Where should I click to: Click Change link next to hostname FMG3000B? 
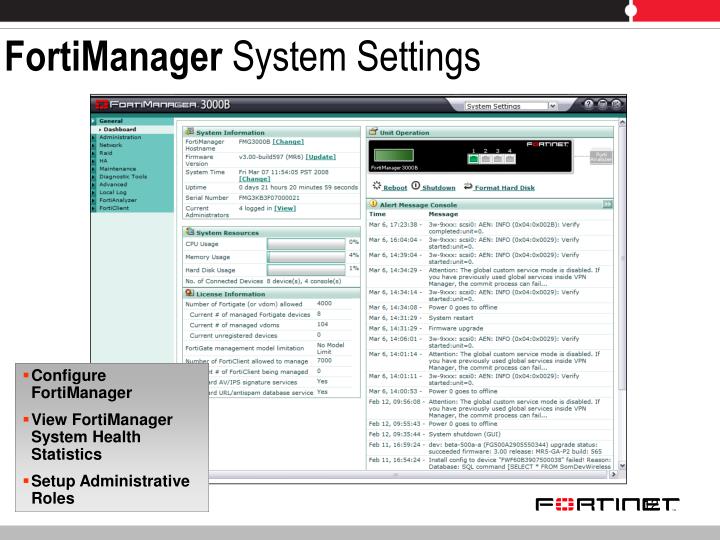288,142
